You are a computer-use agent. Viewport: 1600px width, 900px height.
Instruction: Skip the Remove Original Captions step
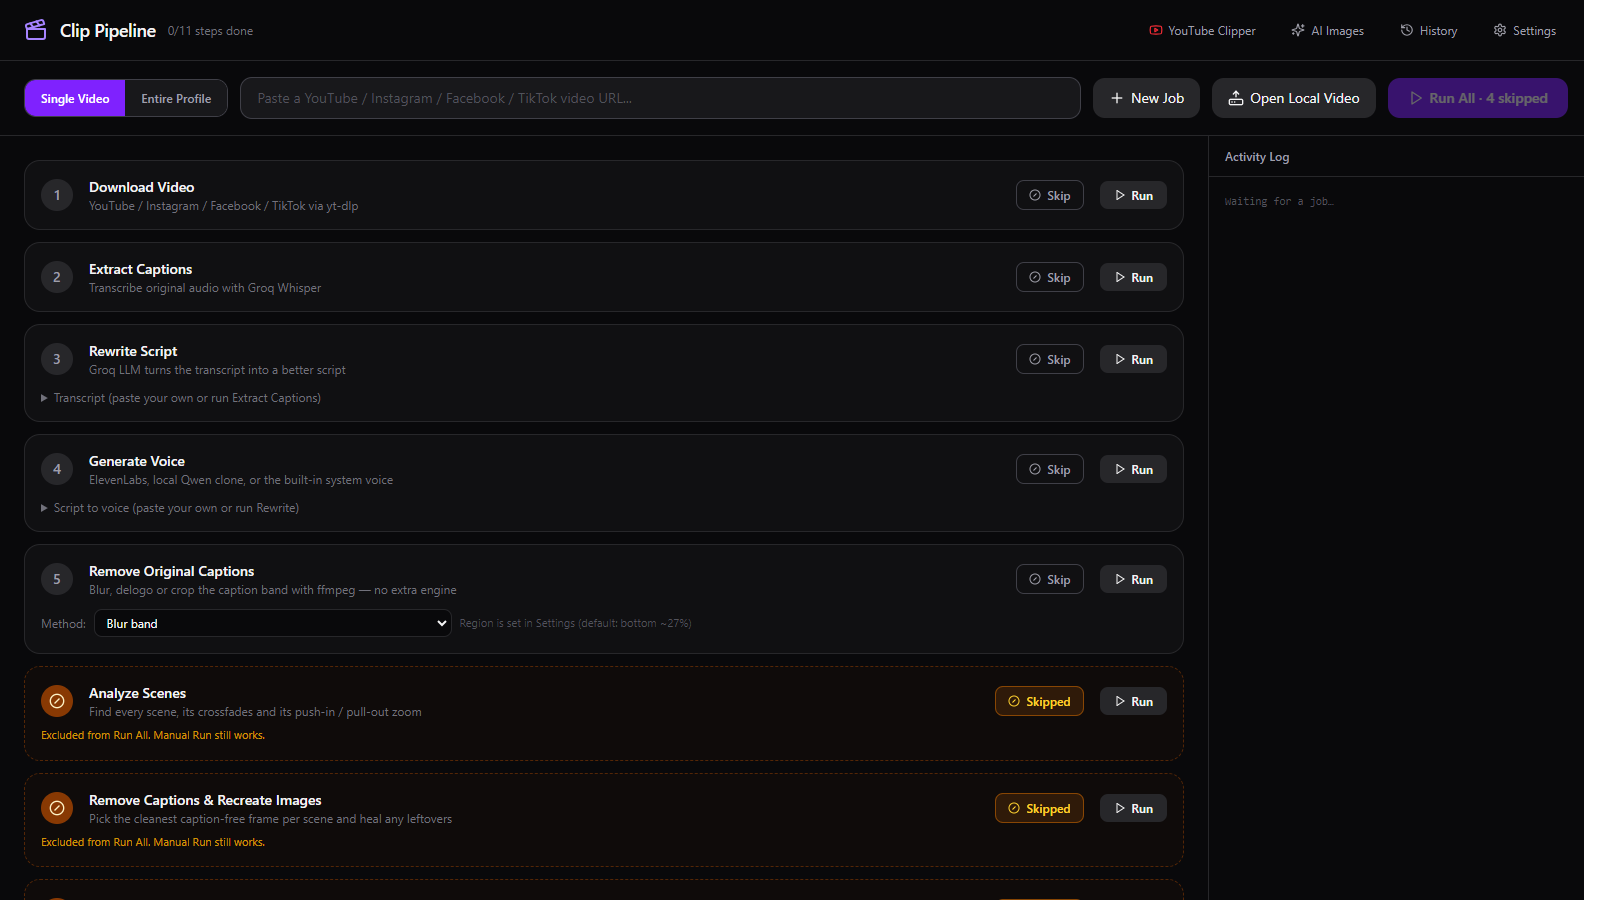click(1050, 579)
